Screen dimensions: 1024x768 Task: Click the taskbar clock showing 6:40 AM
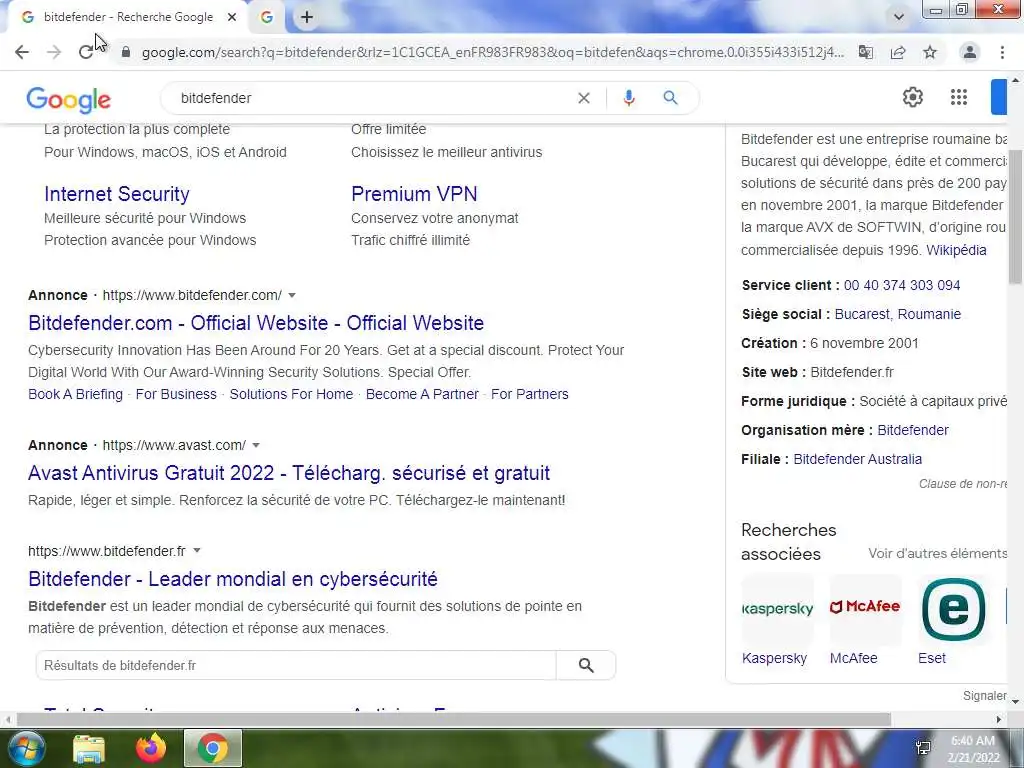(x=973, y=749)
